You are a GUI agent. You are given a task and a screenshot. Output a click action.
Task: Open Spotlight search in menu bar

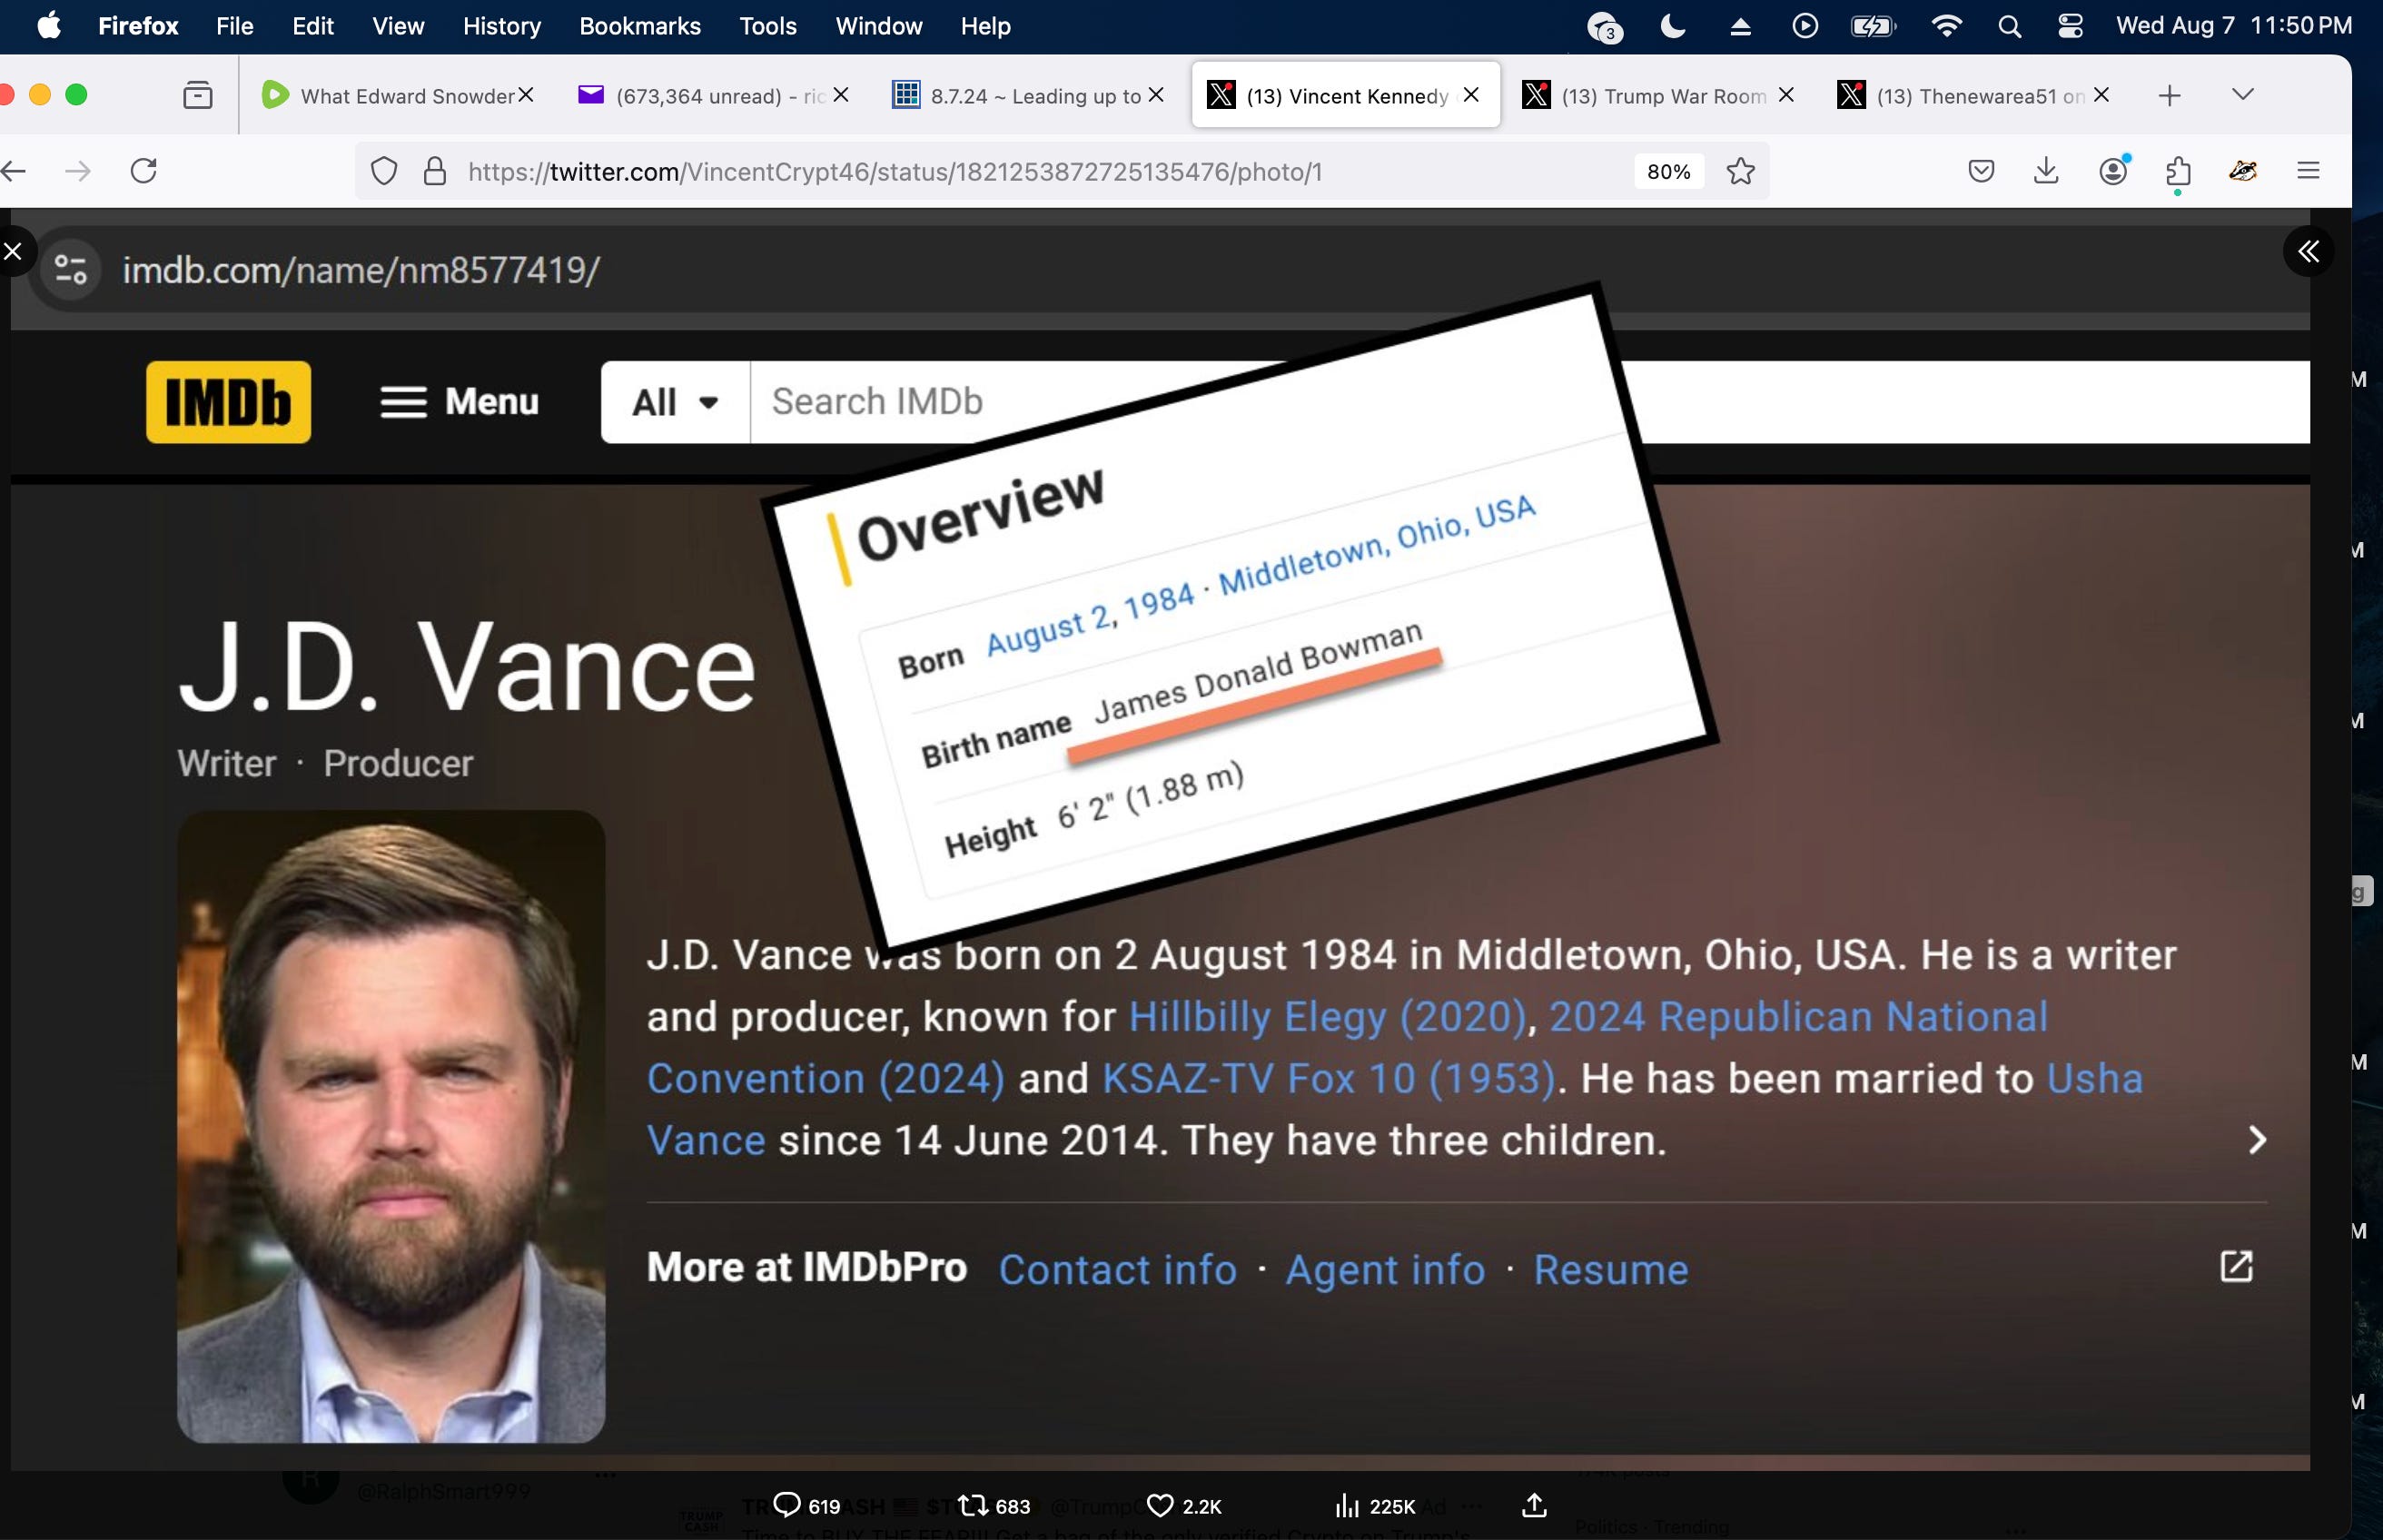[2009, 27]
